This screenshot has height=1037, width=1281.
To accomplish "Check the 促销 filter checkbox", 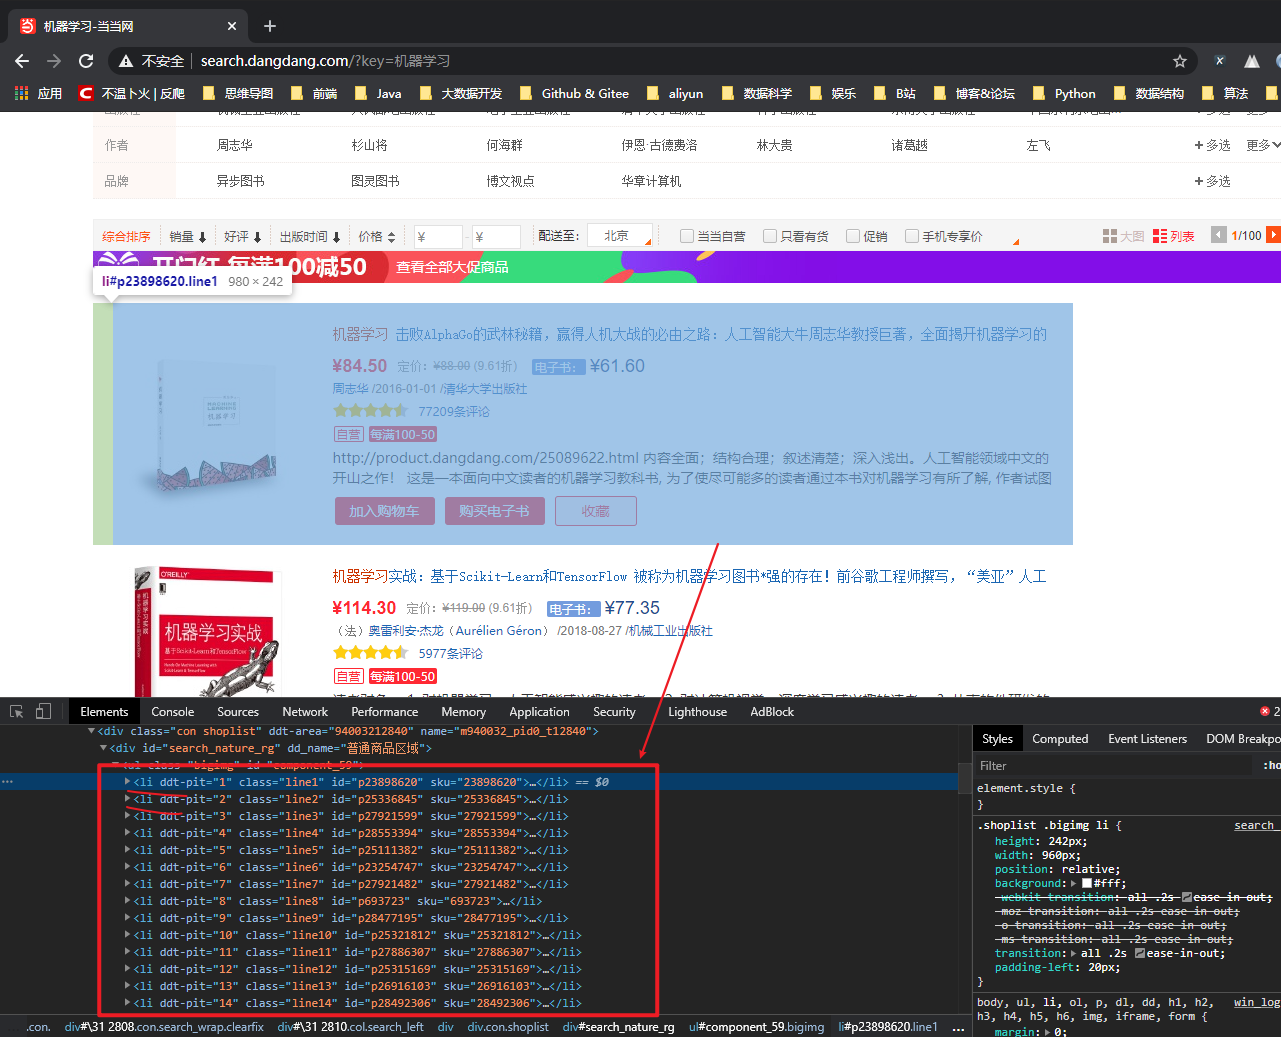I will (853, 236).
